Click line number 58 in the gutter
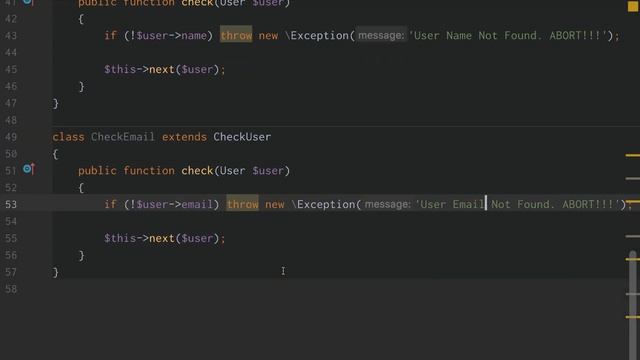640x360 pixels. (11, 289)
